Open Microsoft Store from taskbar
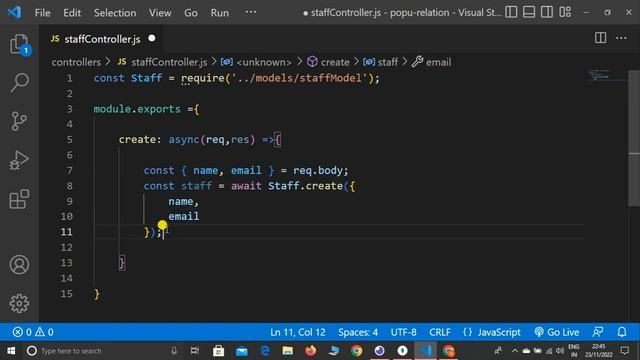This screenshot has width=640, height=360. (x=218, y=351)
